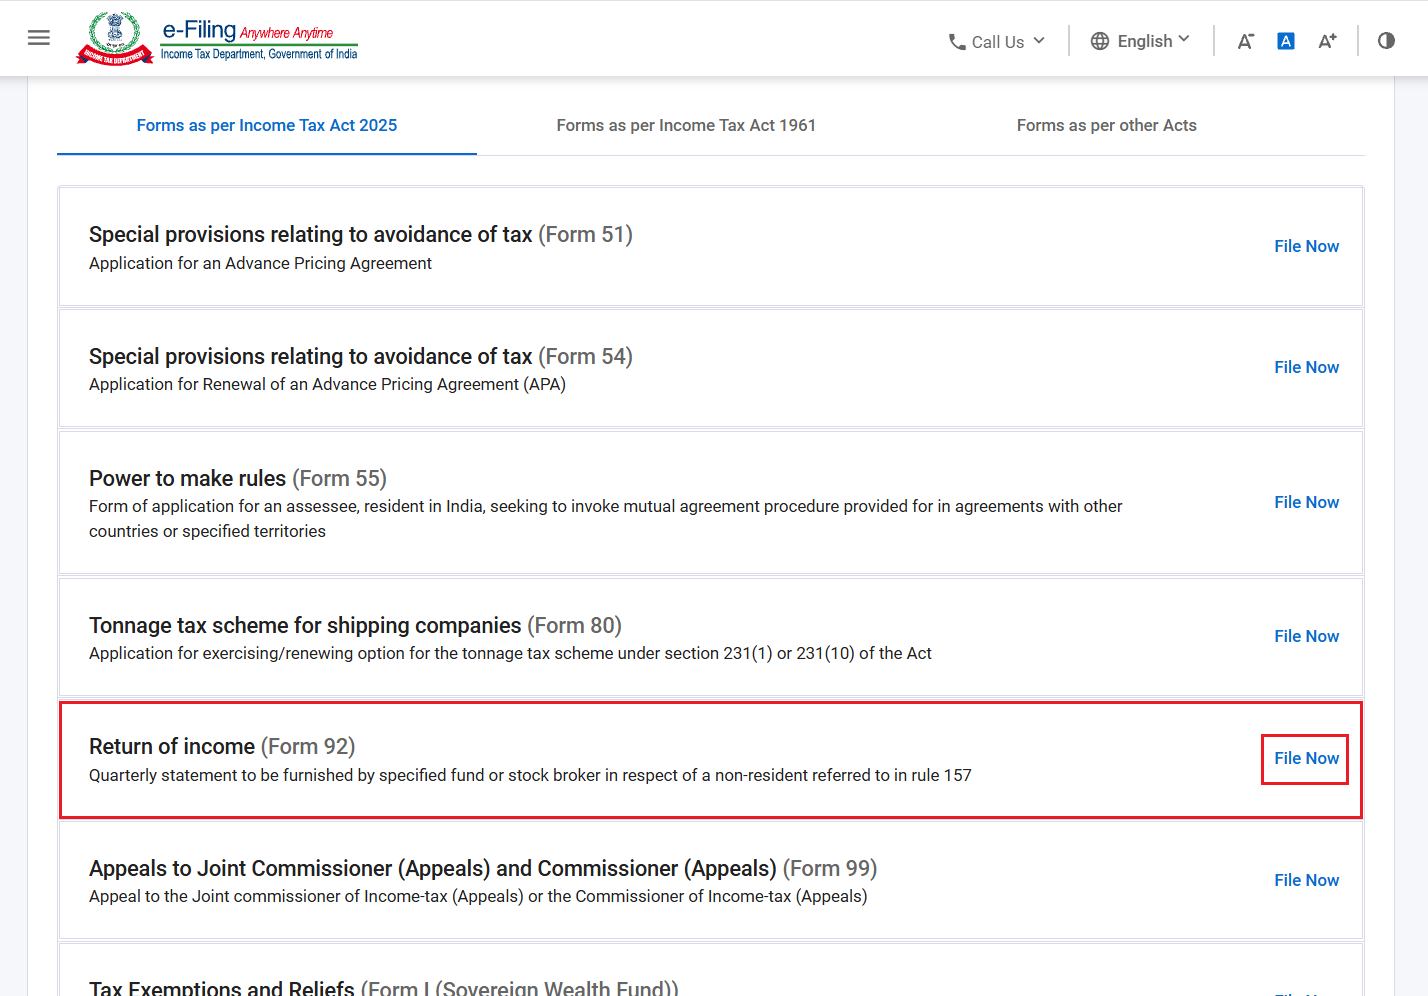Click File Now for Appeals Form 99

pos(1306,880)
